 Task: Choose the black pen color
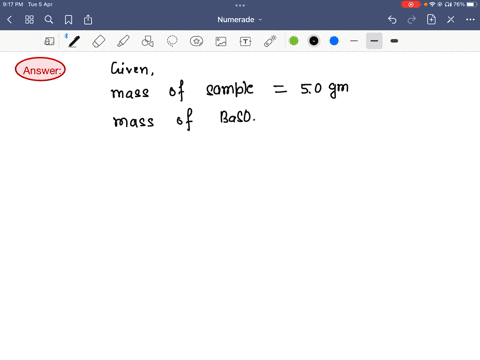pos(314,41)
